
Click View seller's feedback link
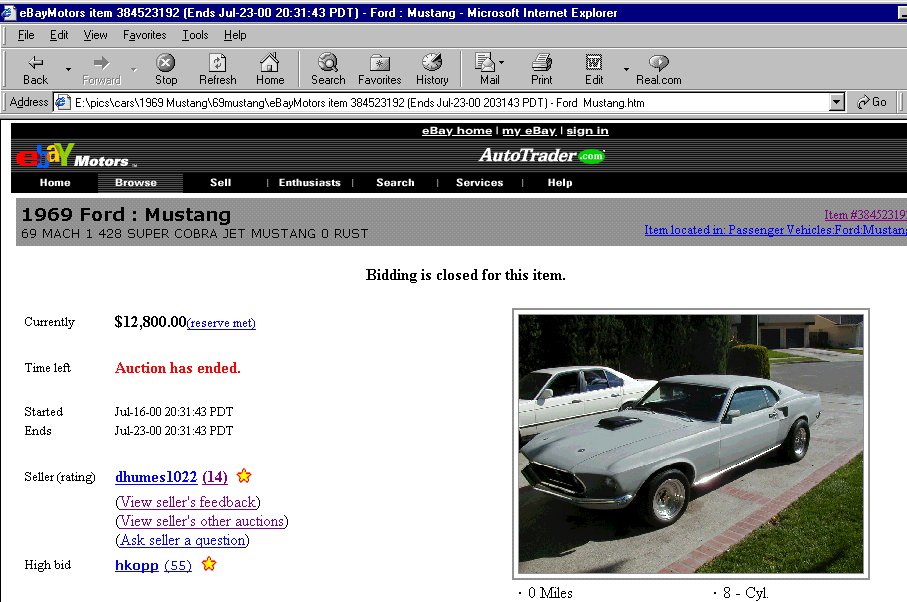[x=188, y=502]
